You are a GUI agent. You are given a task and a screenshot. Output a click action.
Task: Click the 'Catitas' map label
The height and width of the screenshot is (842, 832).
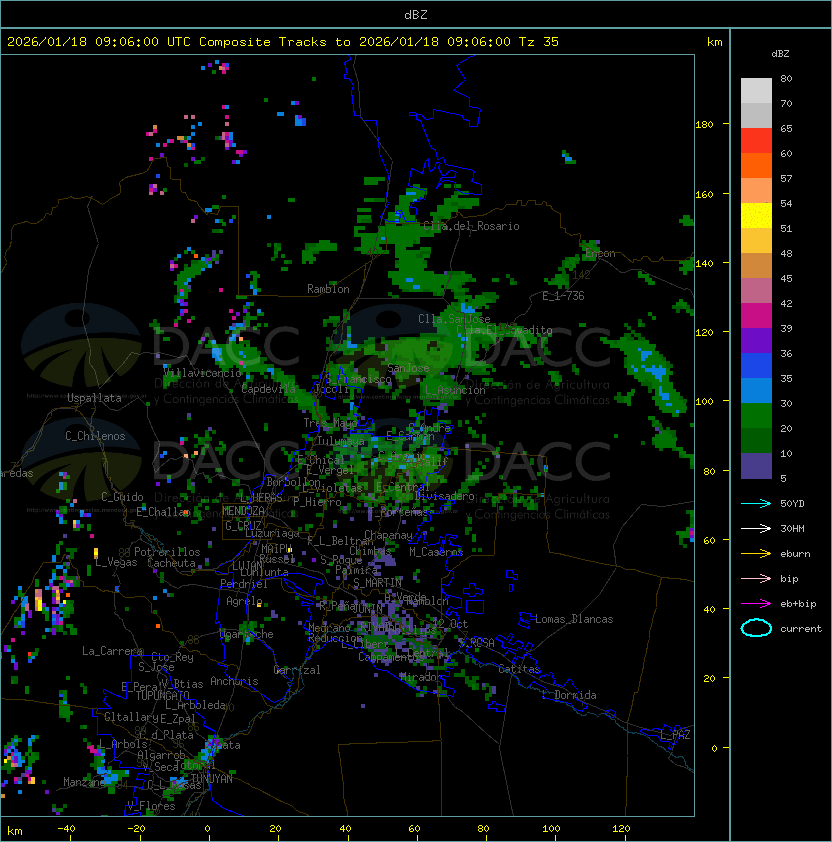(519, 669)
